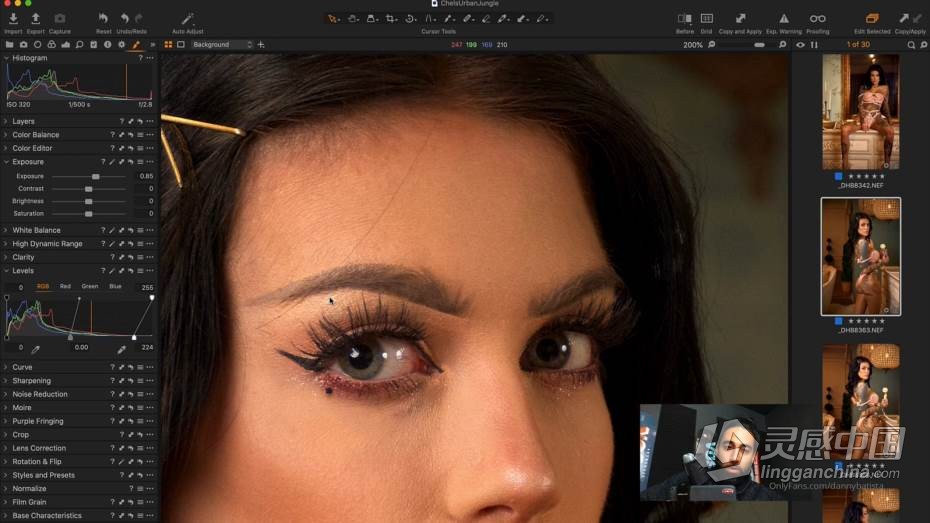Adjust the Exposure slider handle
The height and width of the screenshot is (523, 930).
pyautogui.click(x=95, y=177)
